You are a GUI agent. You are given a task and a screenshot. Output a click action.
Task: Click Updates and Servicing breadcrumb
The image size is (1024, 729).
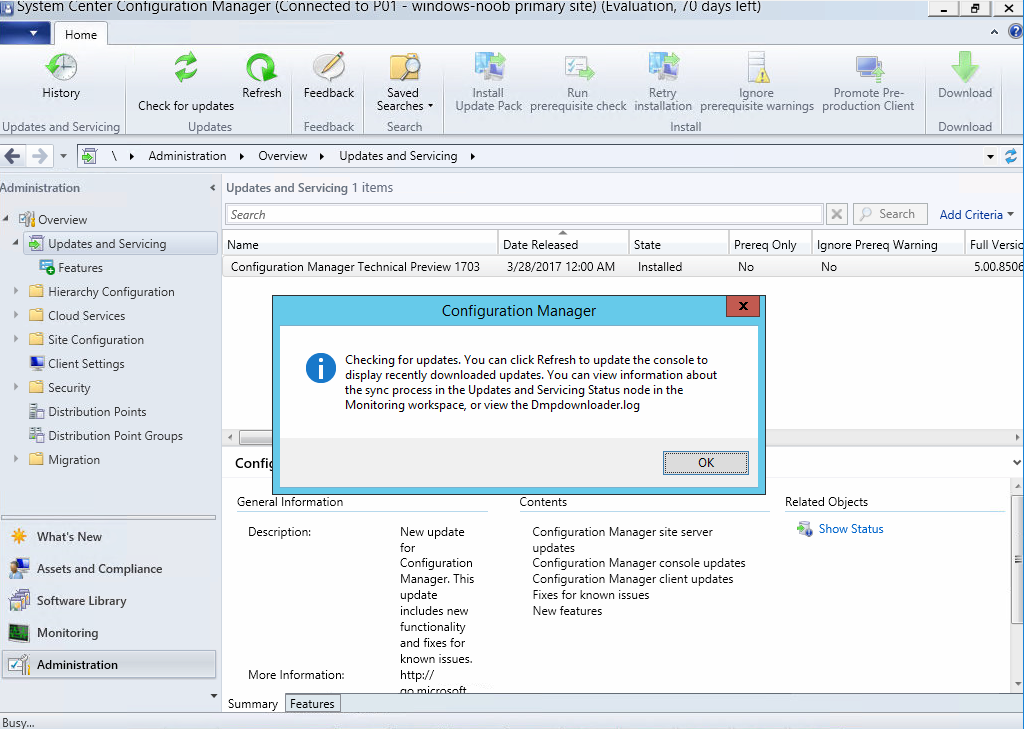(398, 156)
